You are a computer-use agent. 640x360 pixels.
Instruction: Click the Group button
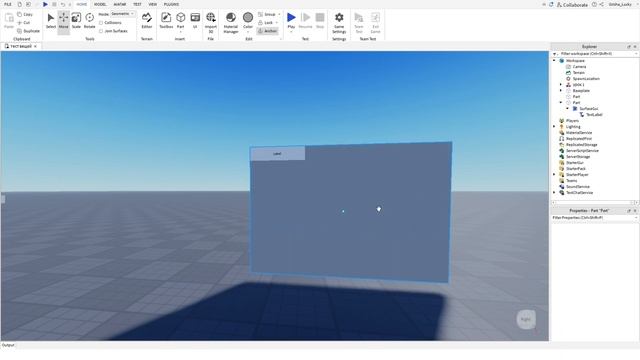click(x=267, y=14)
